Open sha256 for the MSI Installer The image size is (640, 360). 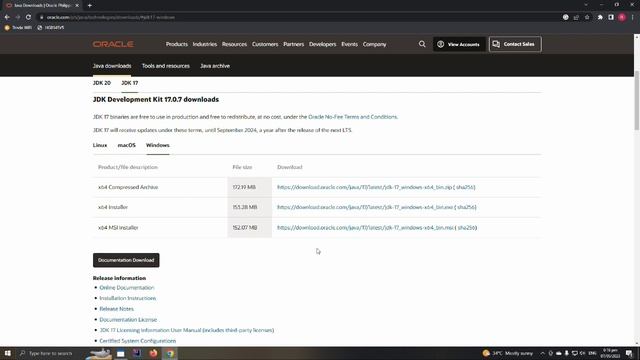tap(467, 227)
